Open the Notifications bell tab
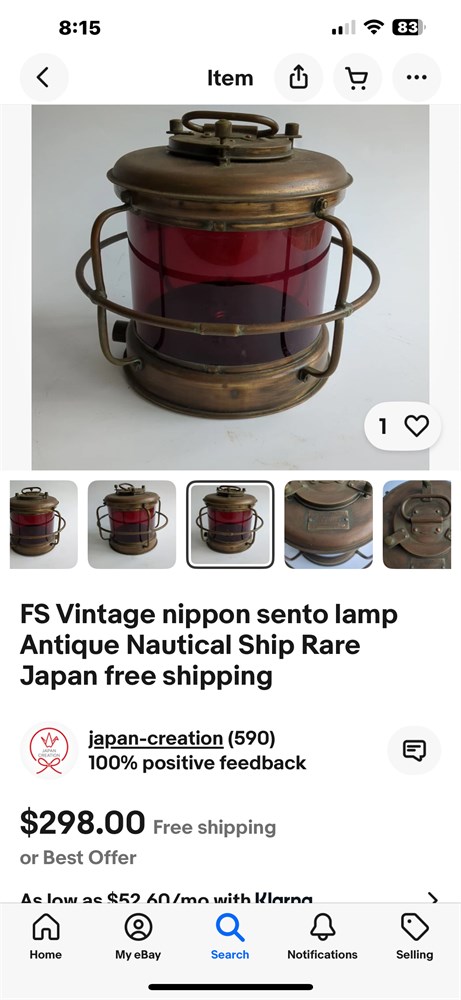The height and width of the screenshot is (1000, 461). 322,936
